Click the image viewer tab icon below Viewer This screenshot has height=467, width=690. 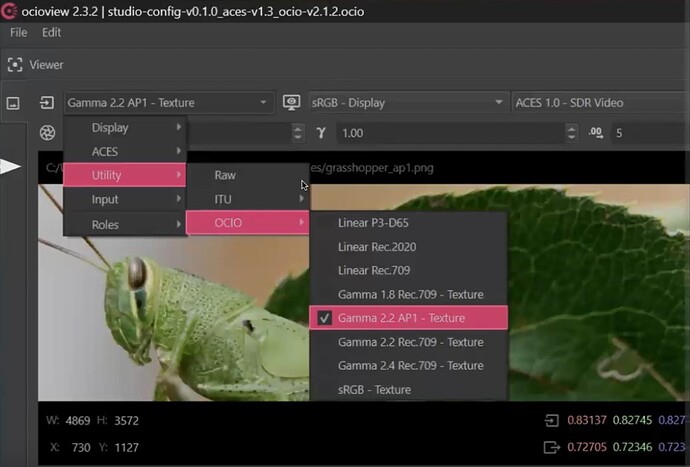point(13,103)
